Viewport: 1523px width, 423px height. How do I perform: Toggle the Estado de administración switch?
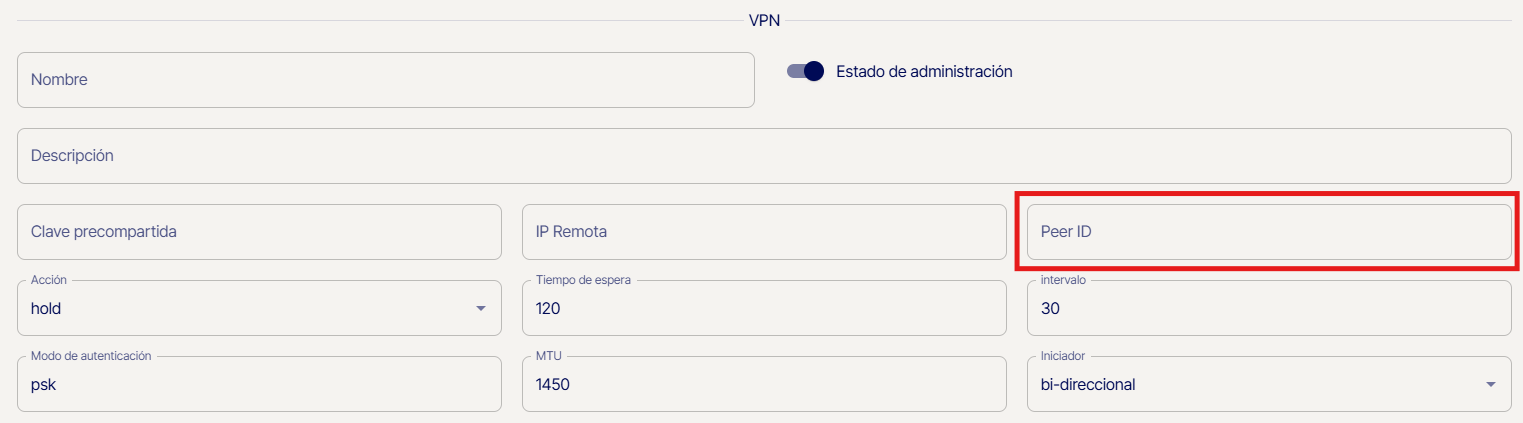805,71
